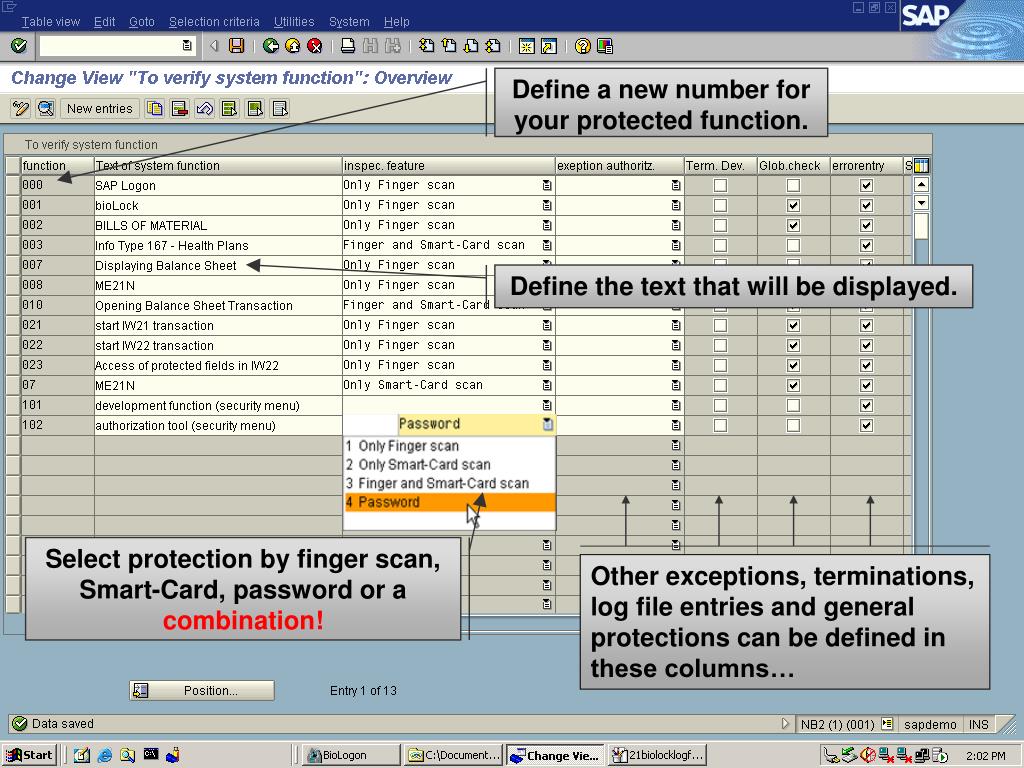Click the Position... button

click(x=202, y=690)
